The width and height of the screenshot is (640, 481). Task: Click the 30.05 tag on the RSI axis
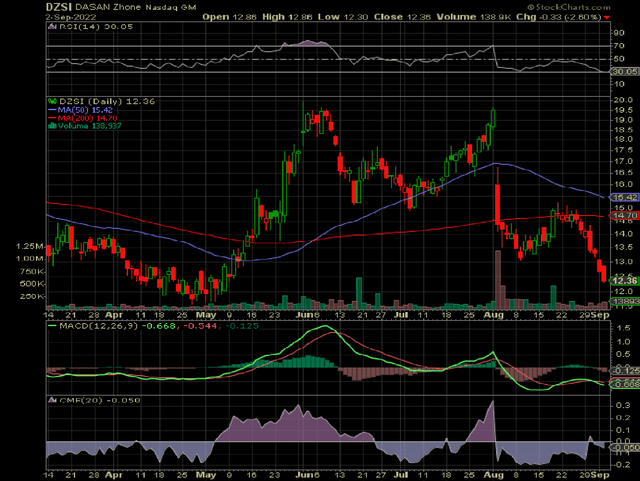[624, 71]
